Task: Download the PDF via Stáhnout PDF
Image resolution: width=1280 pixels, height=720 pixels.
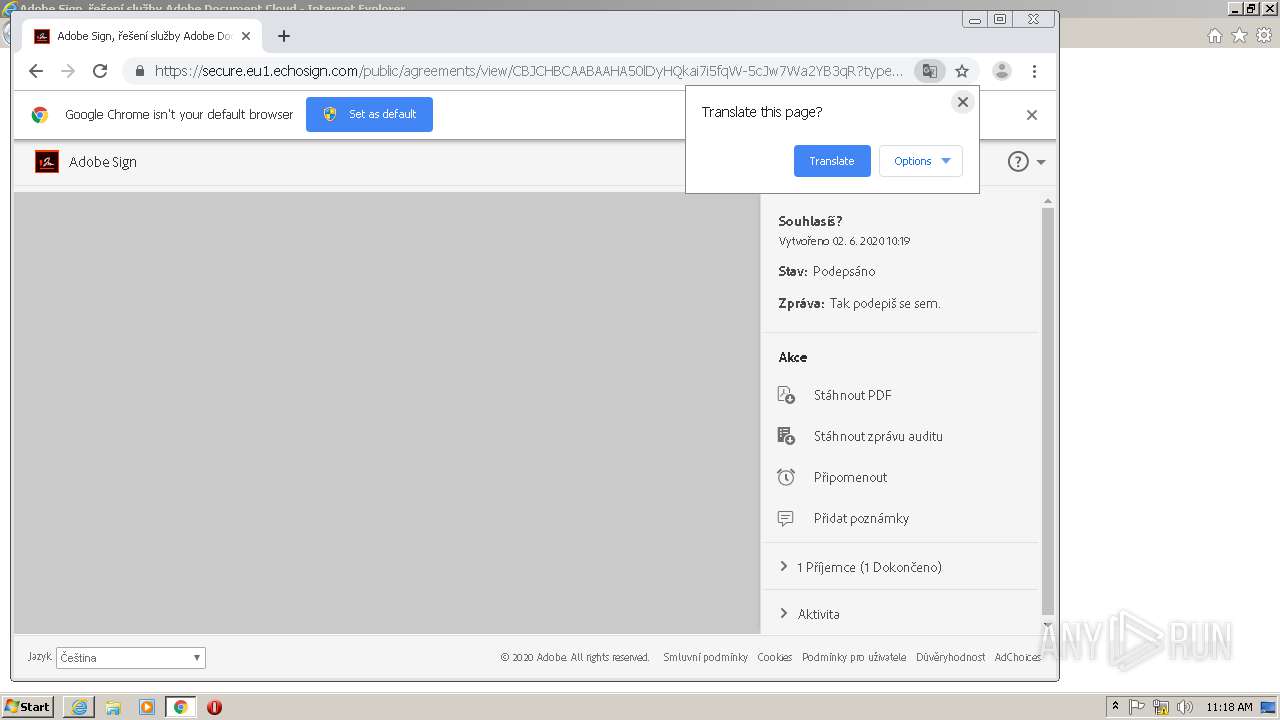Action: pyautogui.click(x=852, y=395)
